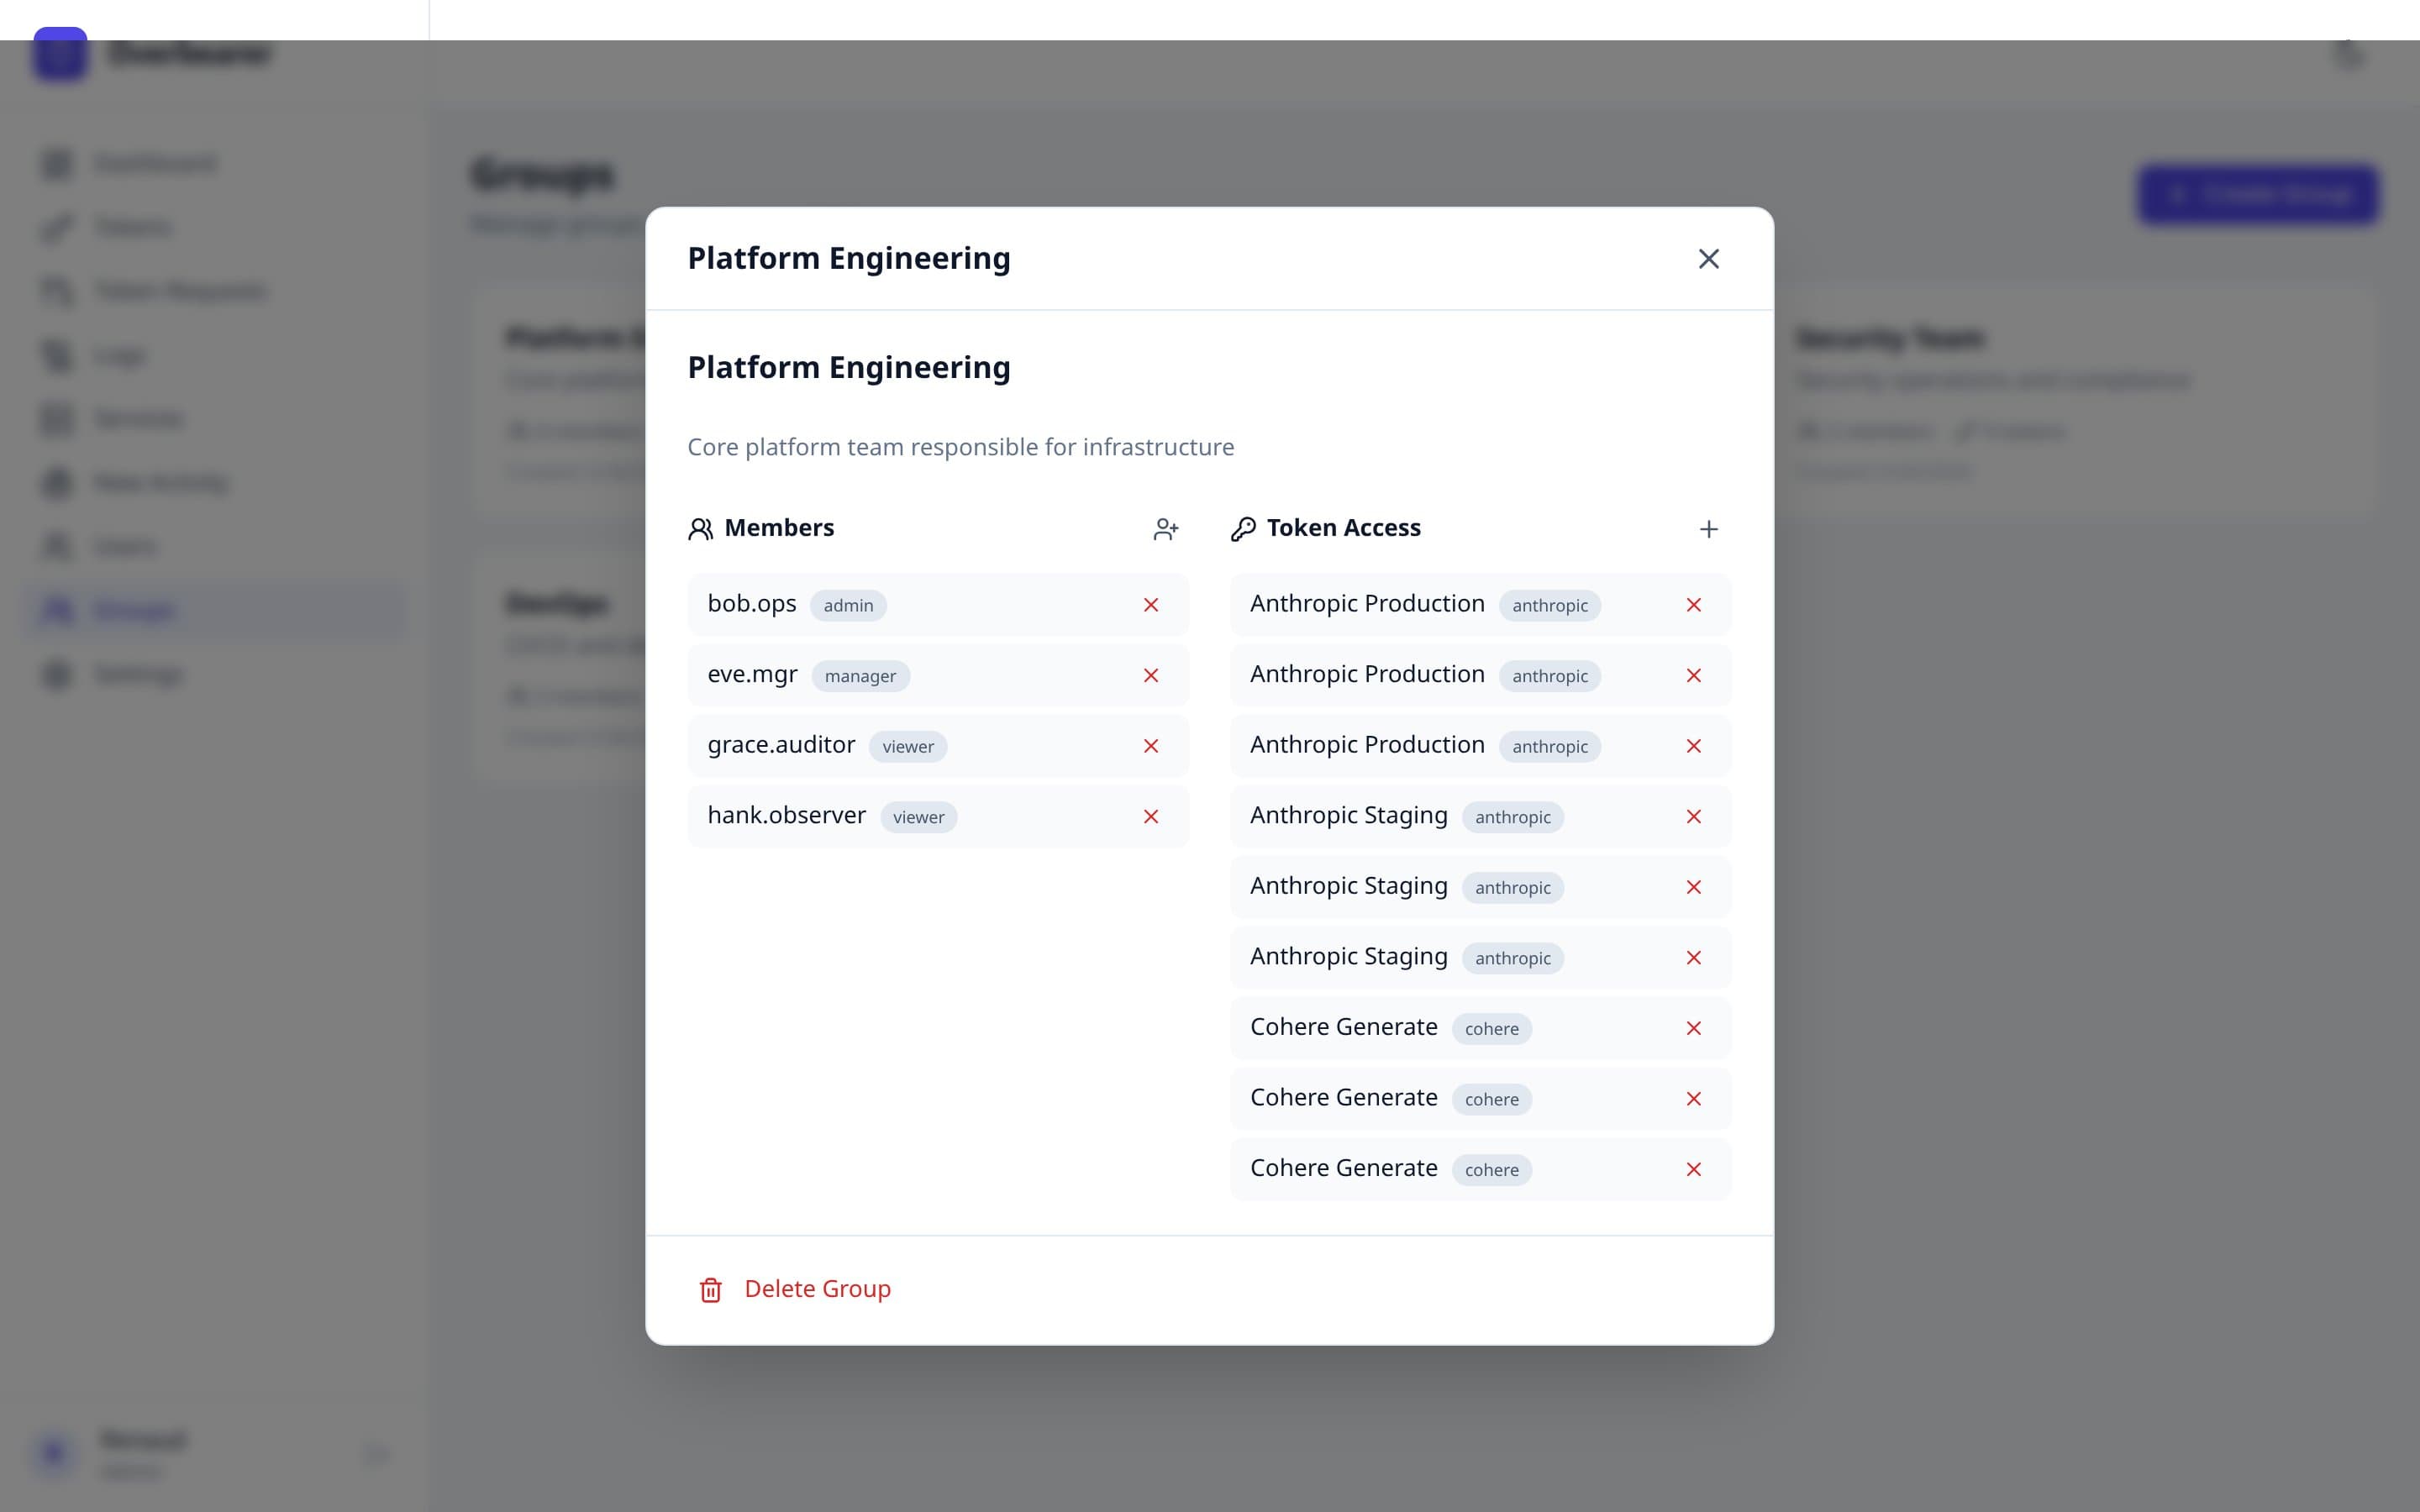
Task: Click the people icon next to Members heading
Action: (700, 528)
